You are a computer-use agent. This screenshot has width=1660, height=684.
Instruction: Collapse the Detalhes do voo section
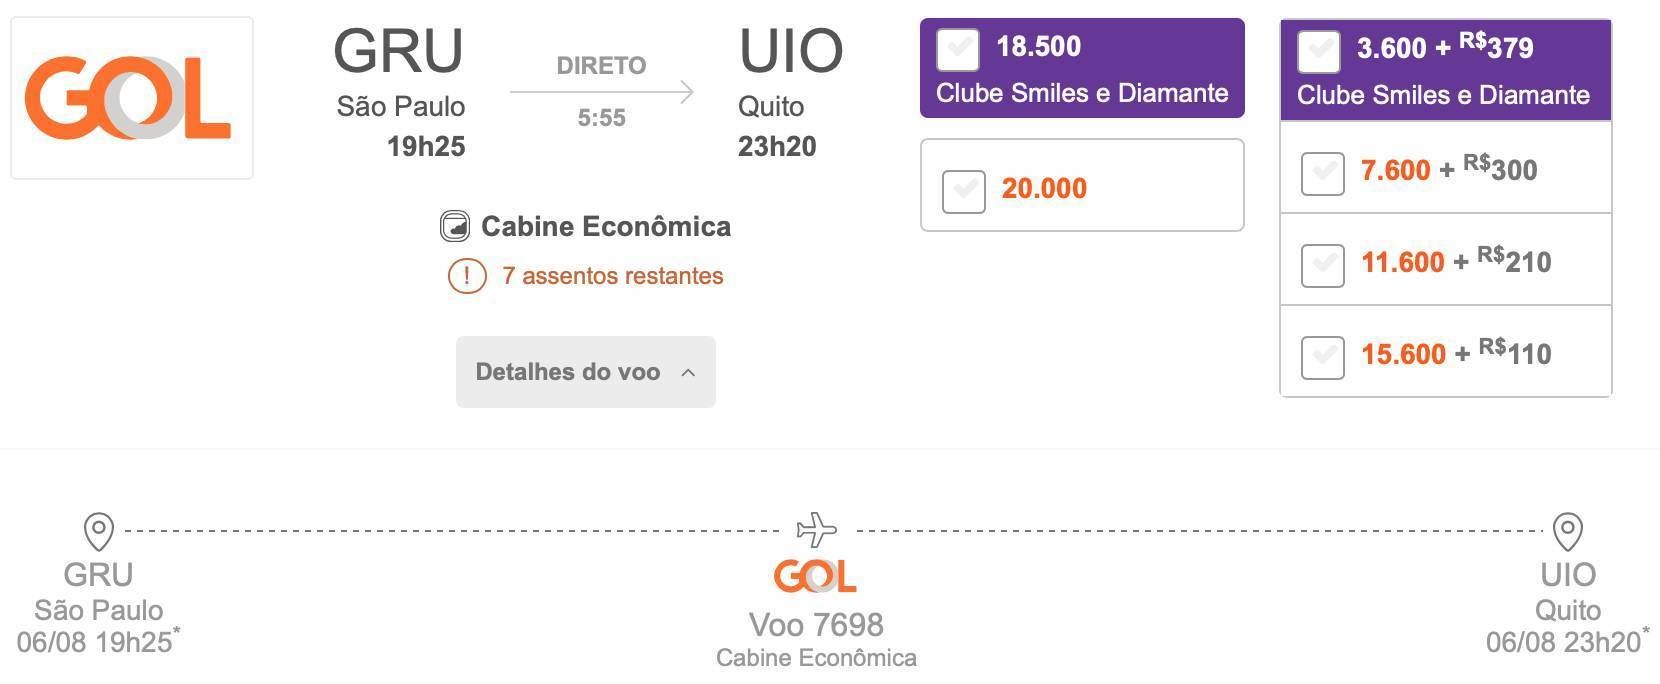click(586, 372)
